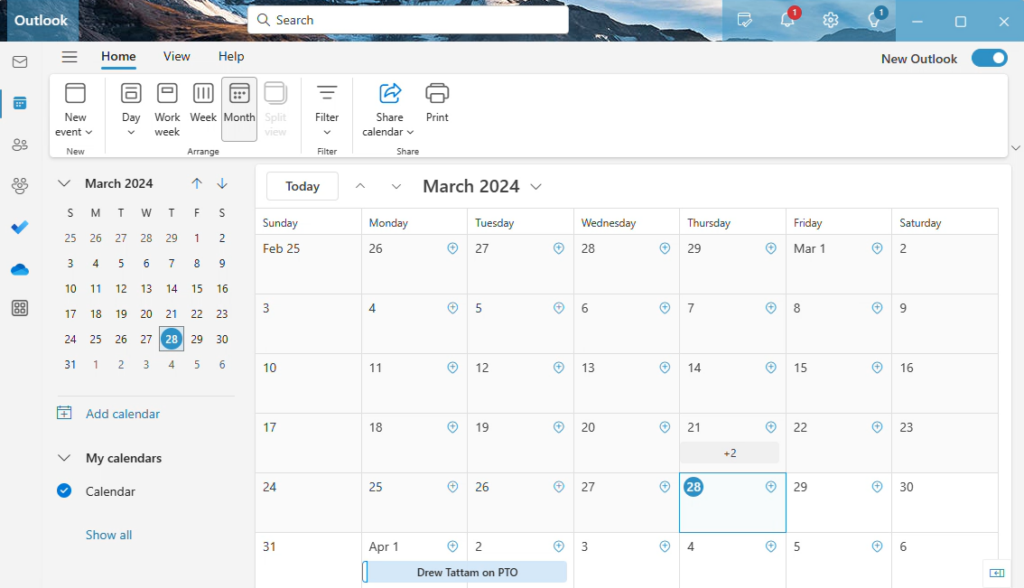
Task: Open the main March 2024 month picker dropdown
Action: tap(536, 187)
